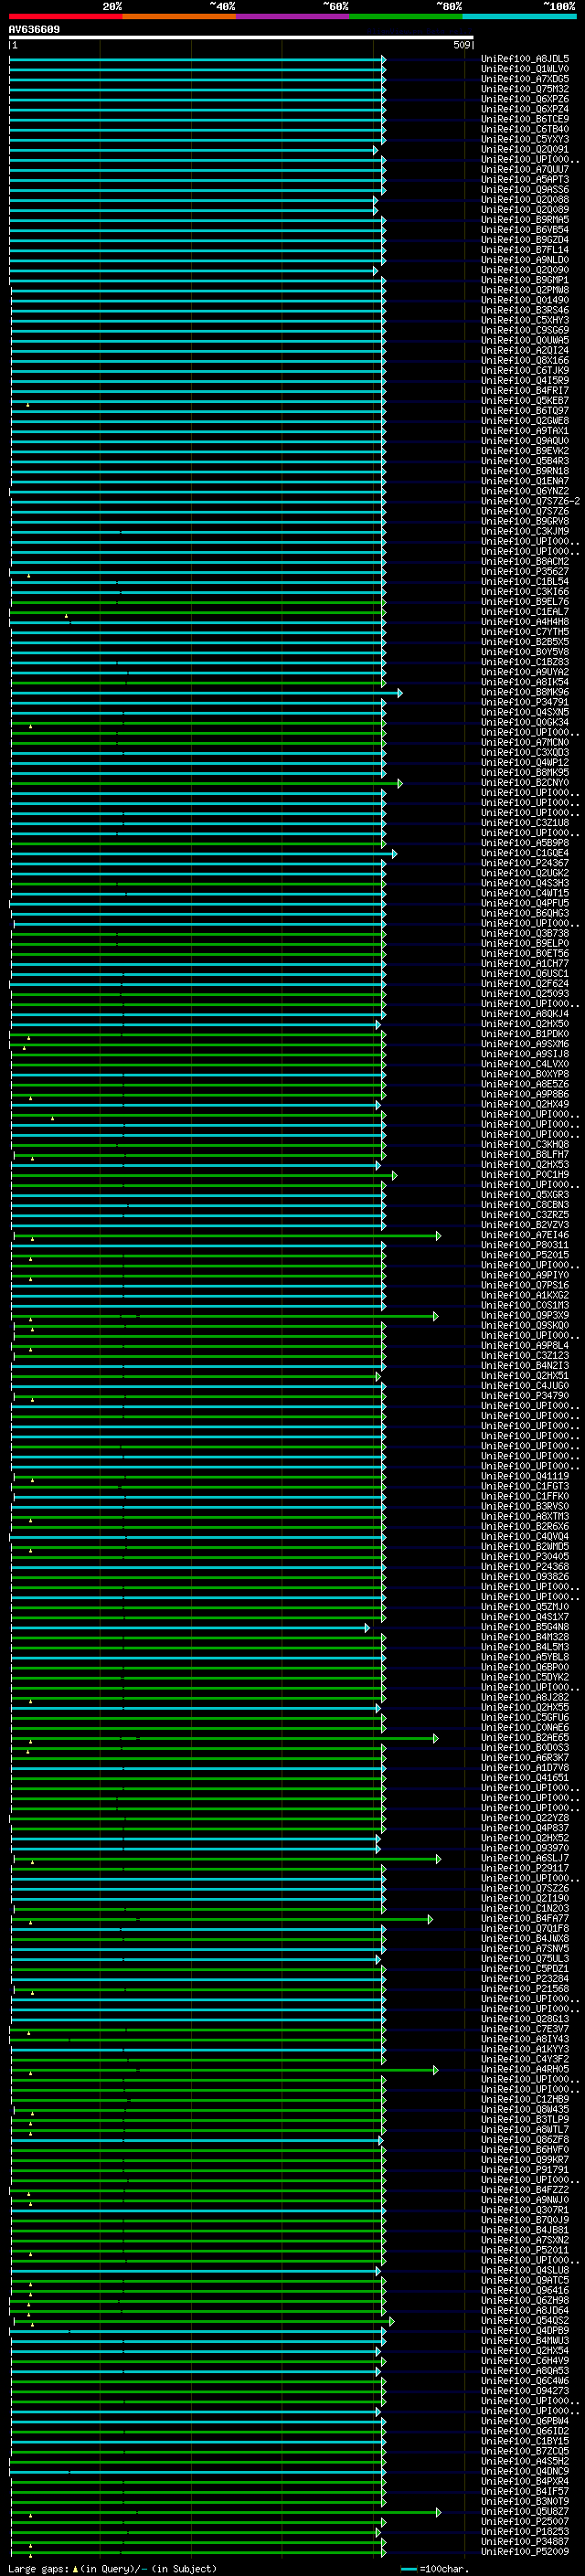
Task: Click the red 20% identity legend segment
Action: (x=65, y=17)
